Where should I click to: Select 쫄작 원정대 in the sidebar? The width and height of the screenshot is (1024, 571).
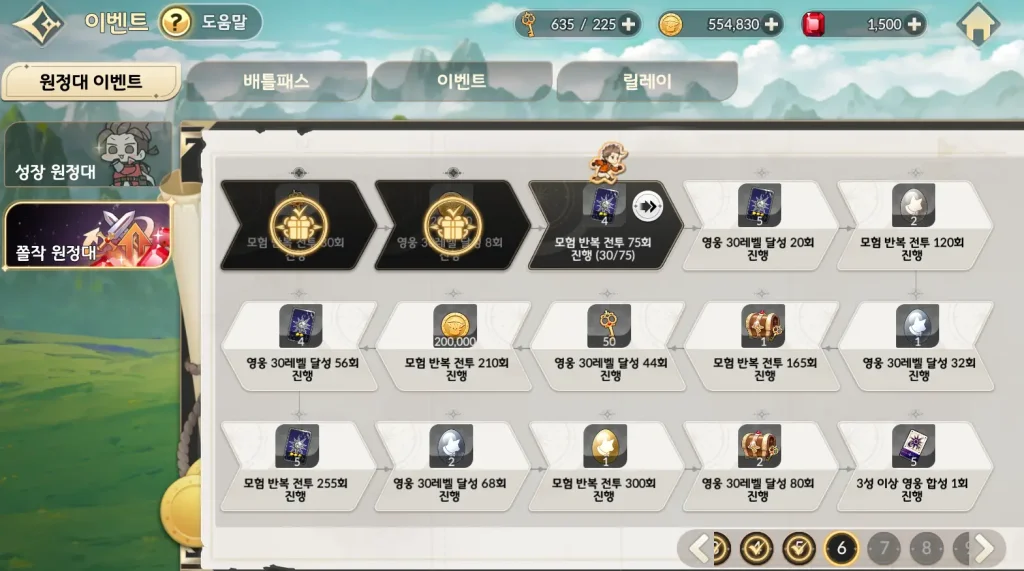88,235
